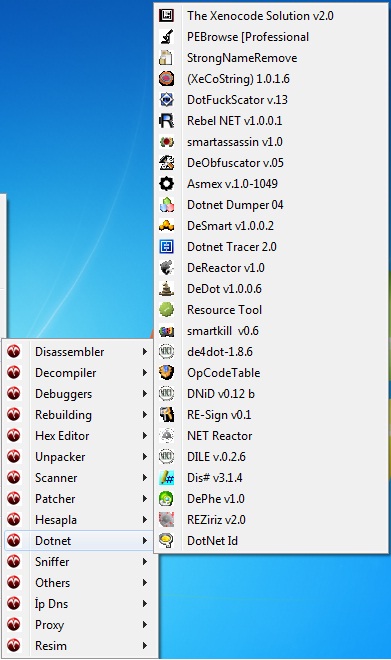Open the Resim menu entry

coord(80,646)
